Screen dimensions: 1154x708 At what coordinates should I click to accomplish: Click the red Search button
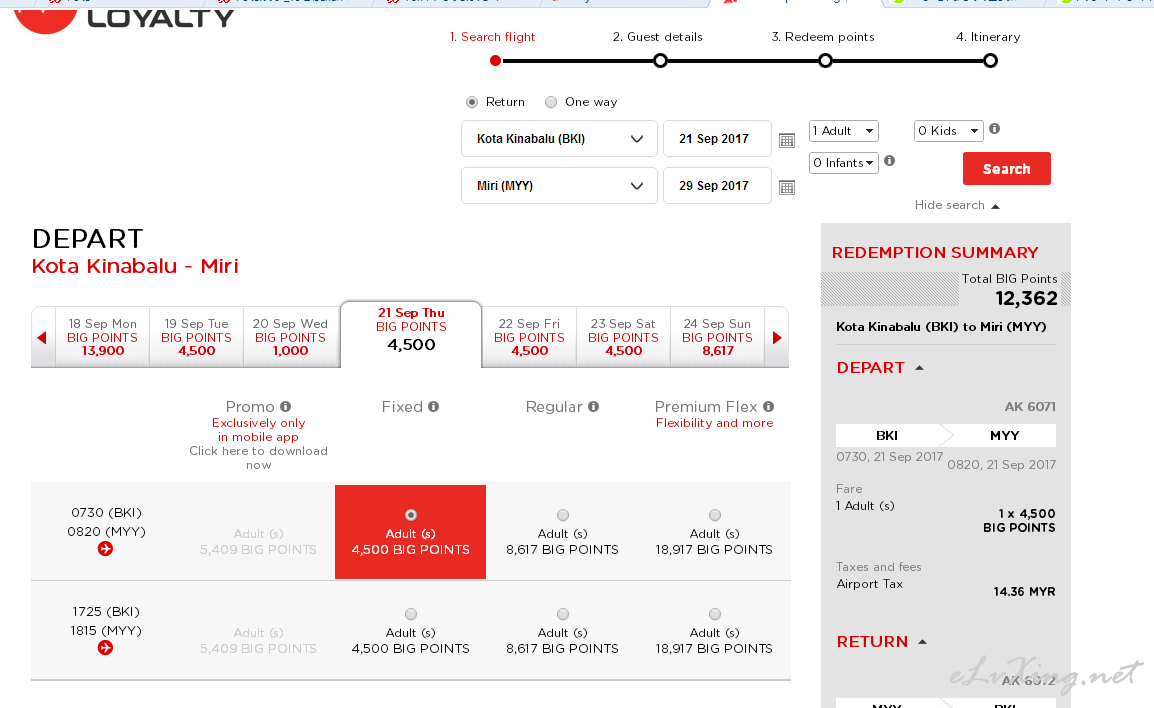1007,169
